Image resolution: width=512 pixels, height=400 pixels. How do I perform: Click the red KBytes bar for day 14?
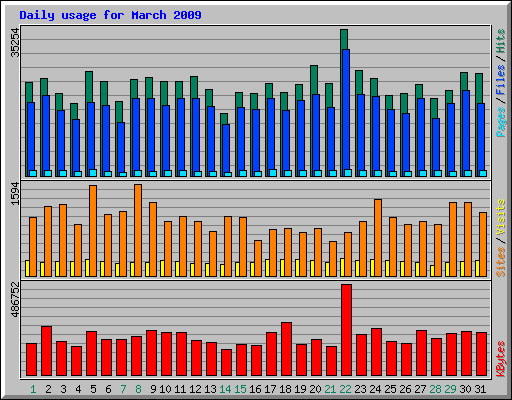click(226, 363)
